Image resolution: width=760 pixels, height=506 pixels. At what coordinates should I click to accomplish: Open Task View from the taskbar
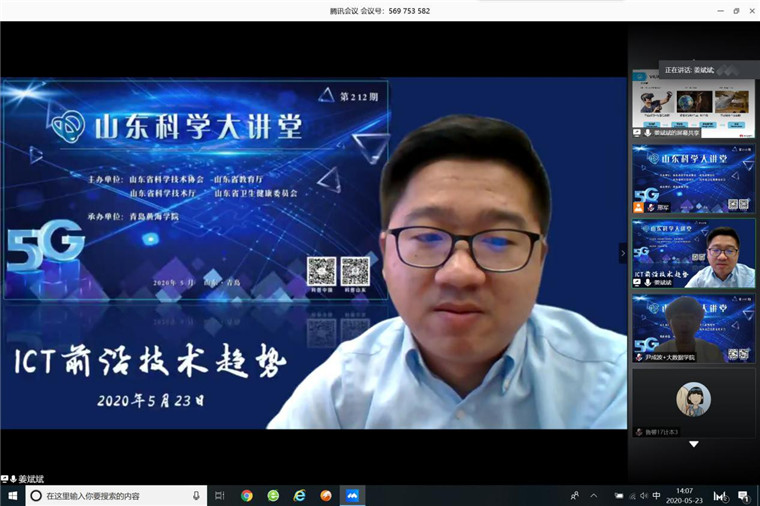(219, 496)
